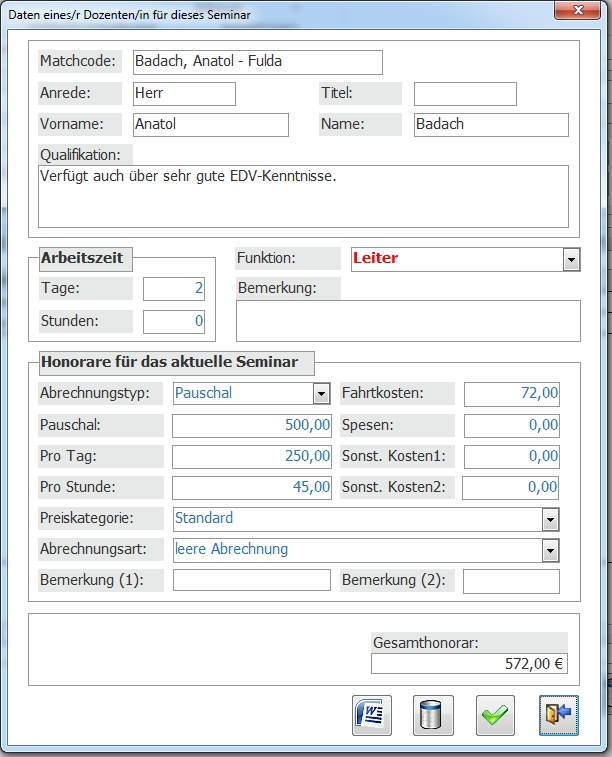Screen dimensions: 612x757
Task: Click the Fahrtkosten field showing 72,00
Action: [x=511, y=394]
